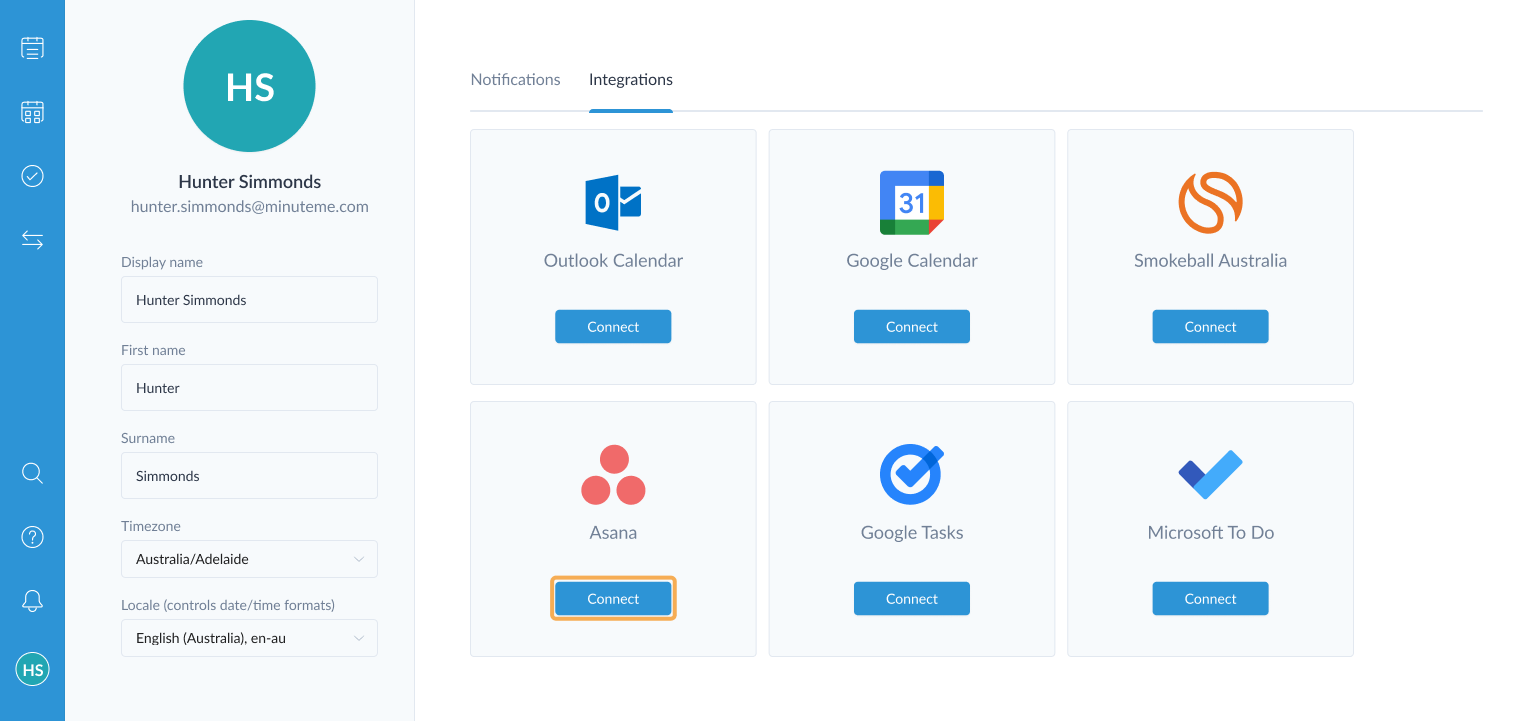The width and height of the screenshot is (1536, 721).
Task: Click the Smokeball Australia logo
Action: pos(1210,203)
